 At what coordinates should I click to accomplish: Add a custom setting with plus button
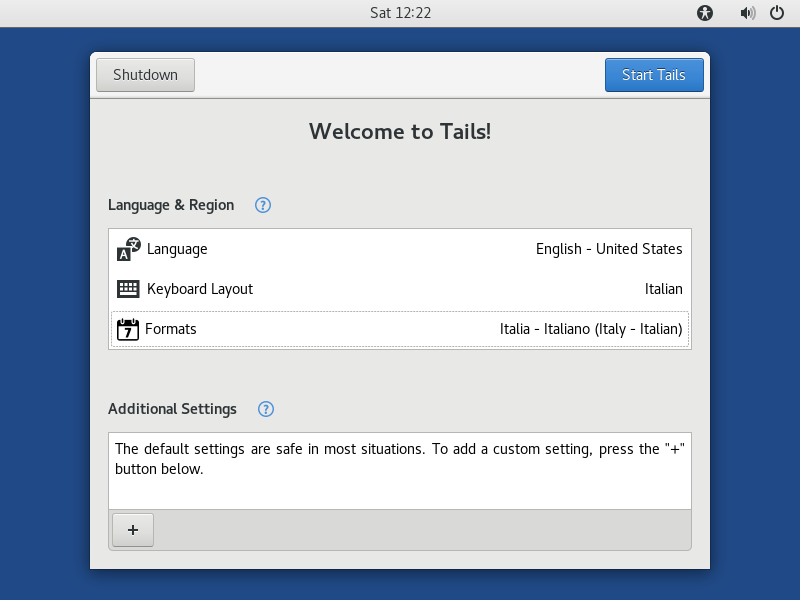coord(133,530)
